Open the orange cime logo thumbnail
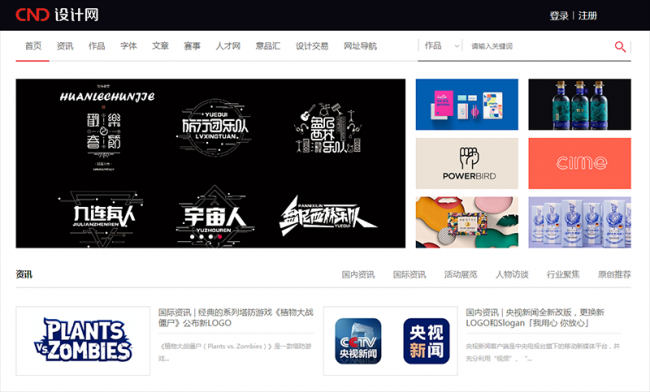The width and height of the screenshot is (650, 392). tap(580, 163)
